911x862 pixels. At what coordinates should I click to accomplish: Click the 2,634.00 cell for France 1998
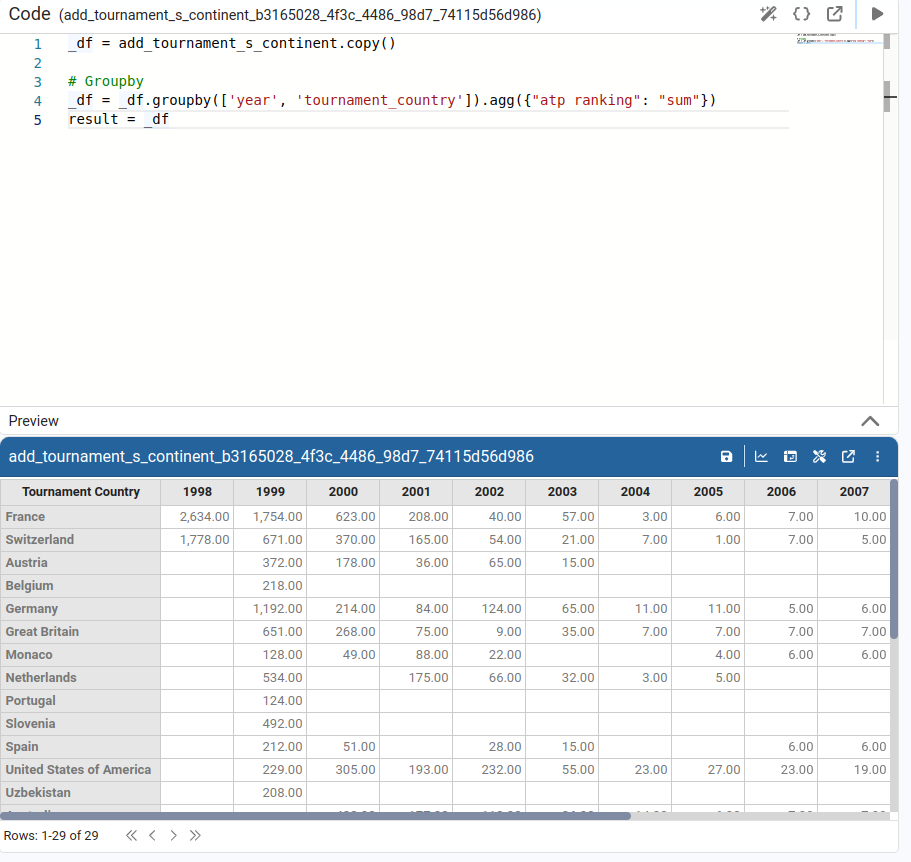click(198, 517)
